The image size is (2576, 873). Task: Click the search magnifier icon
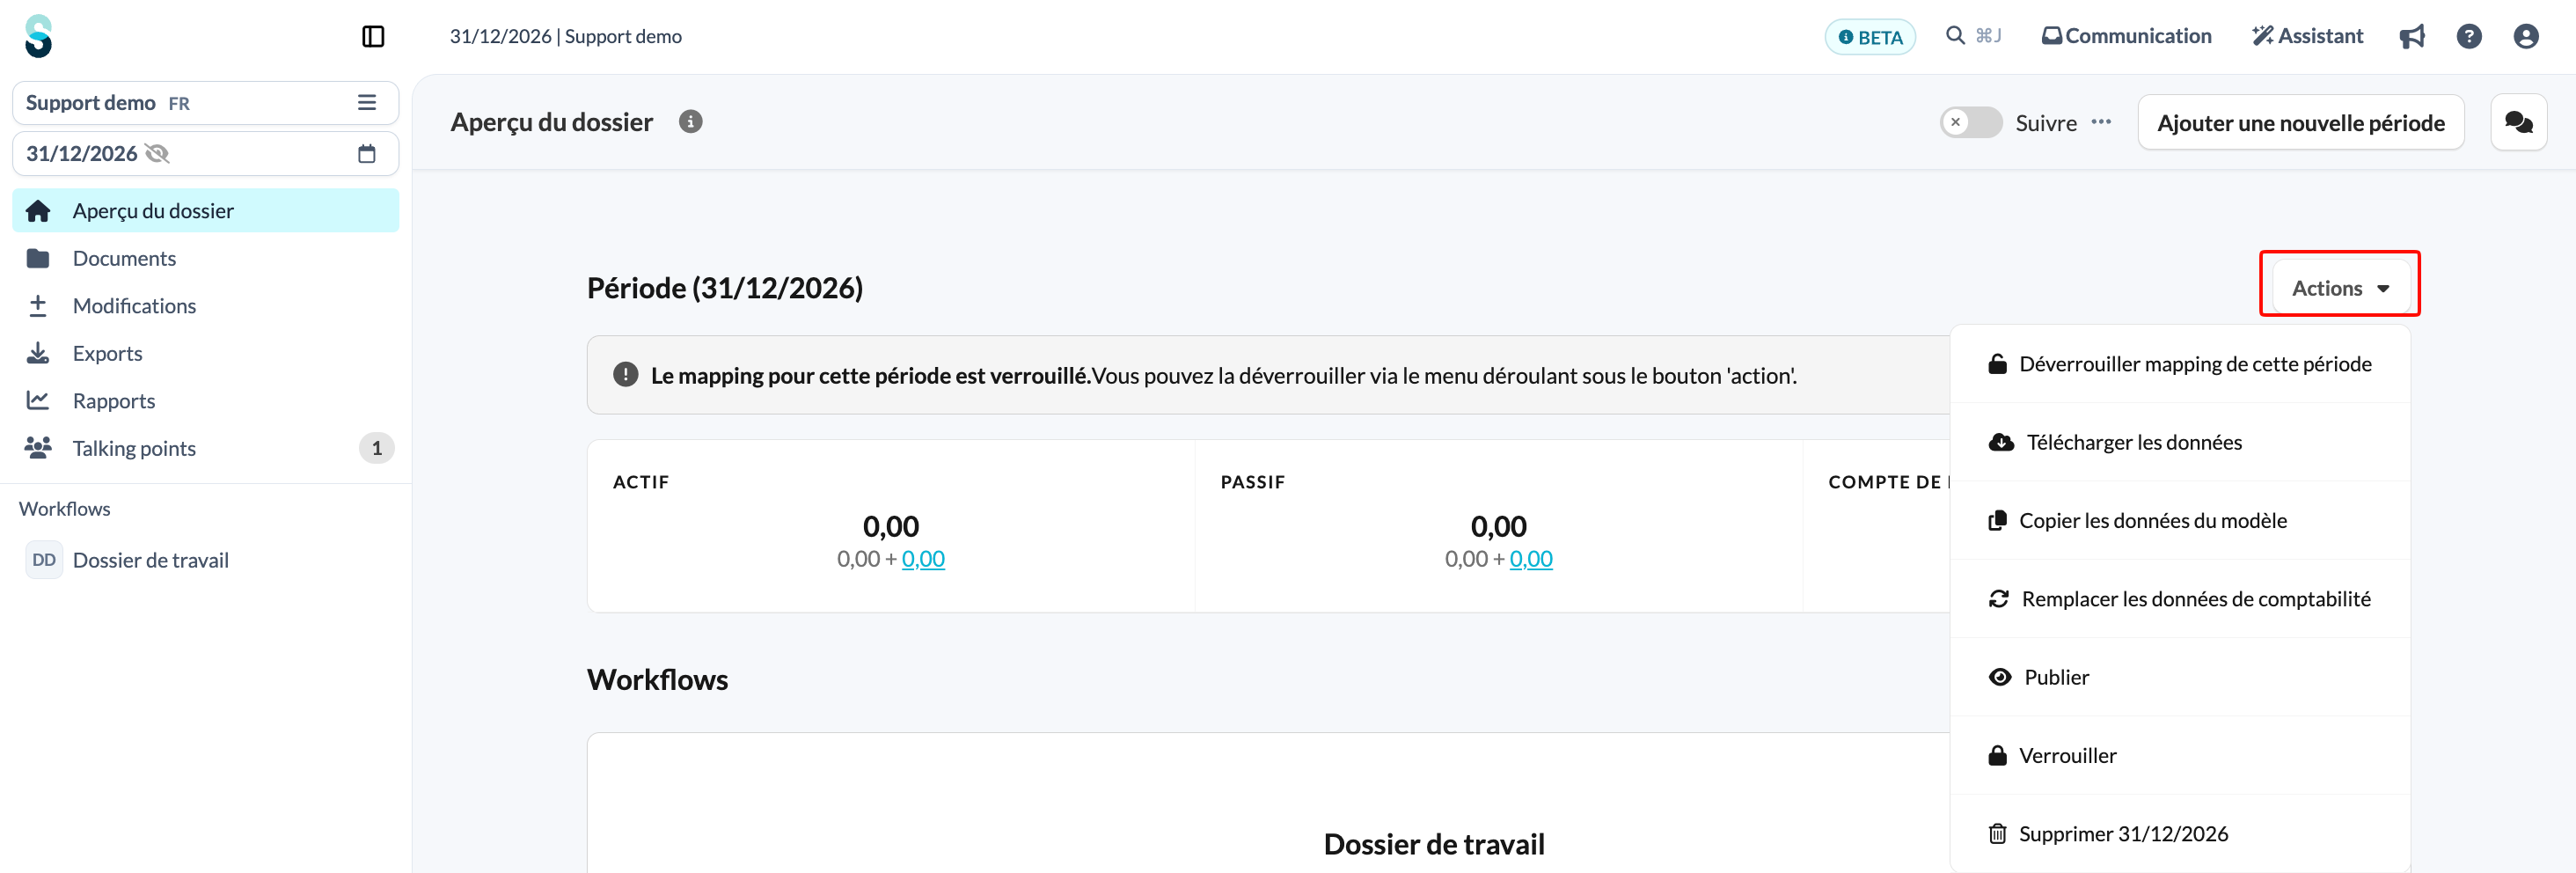pyautogui.click(x=1955, y=36)
